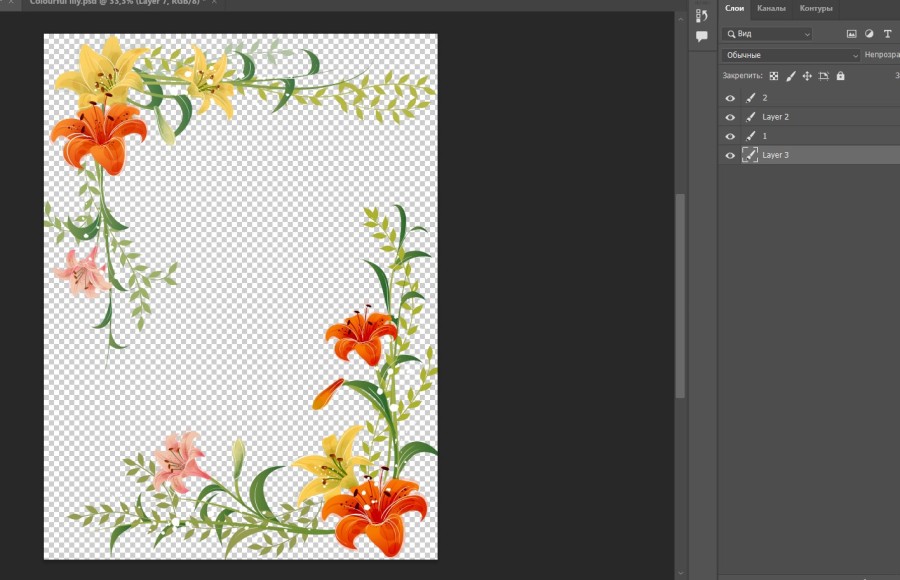Open the collapsed Comments panel icon

click(x=701, y=37)
